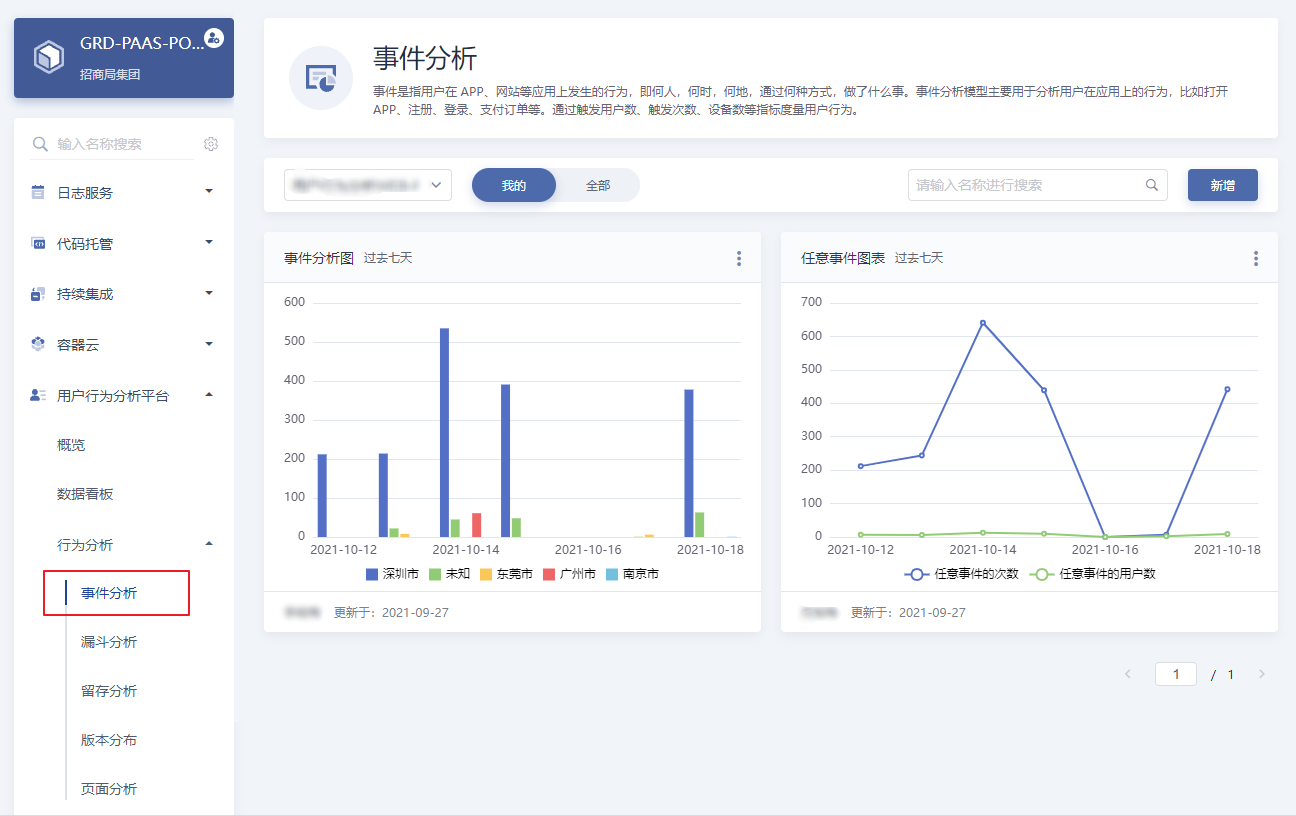Click the tallest 深圳市 bar on 2021-10-14
The height and width of the screenshot is (816, 1296).
point(444,432)
